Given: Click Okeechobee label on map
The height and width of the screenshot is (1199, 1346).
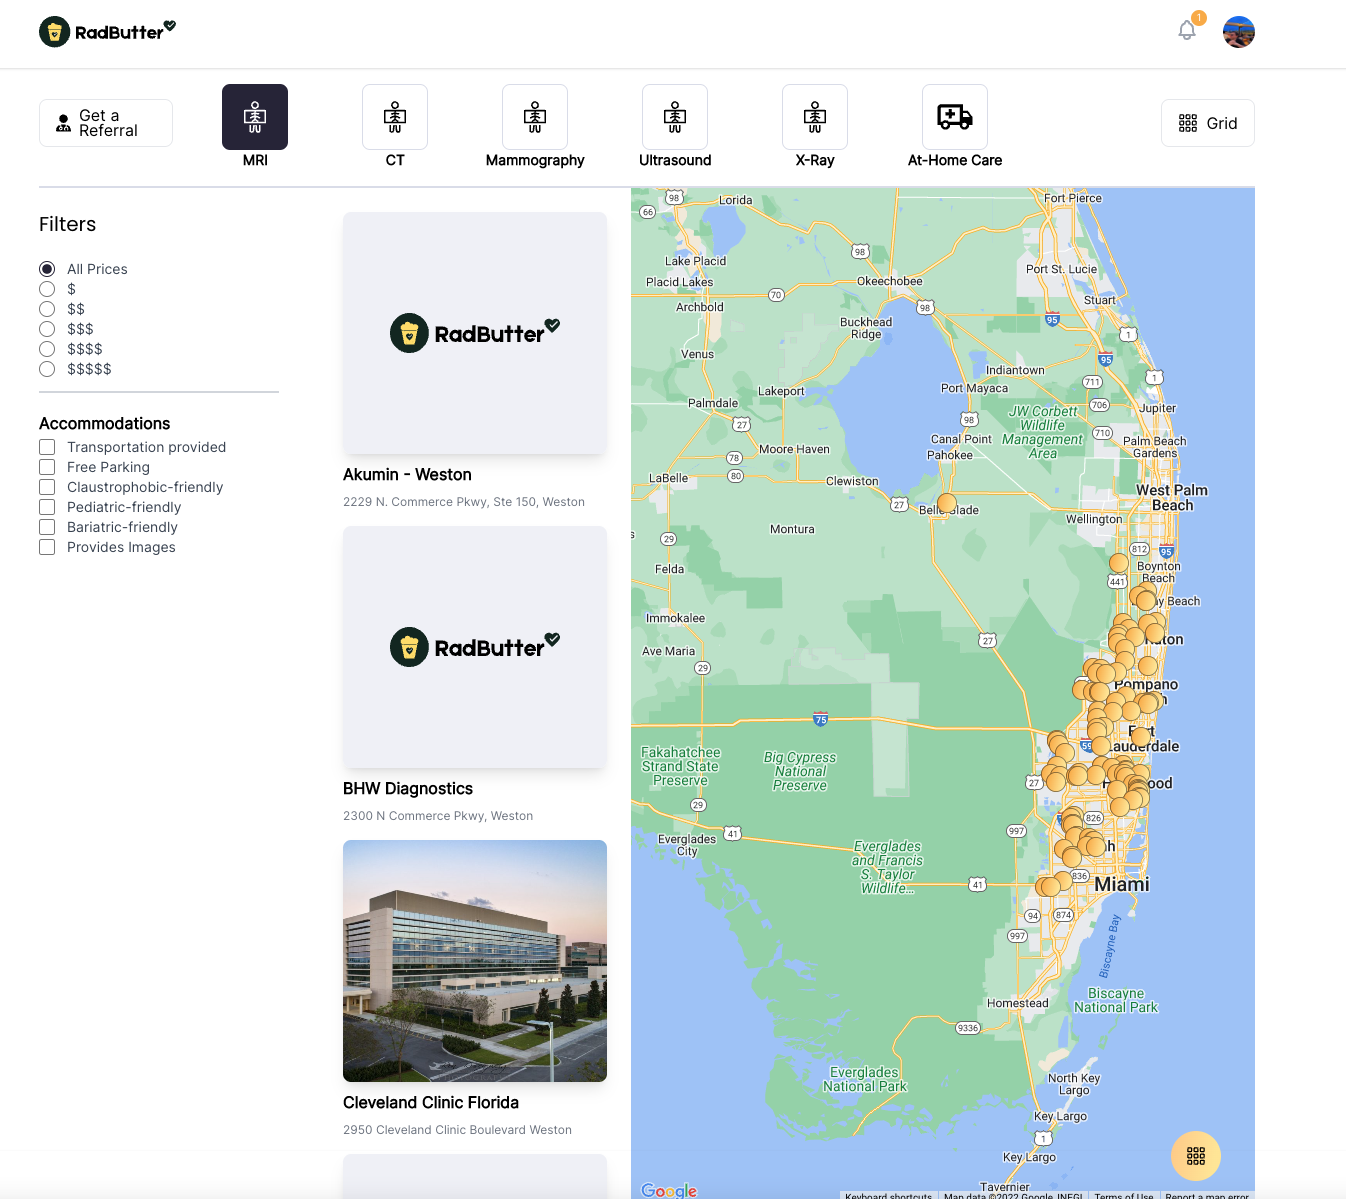Looking at the screenshot, I should tap(890, 281).
